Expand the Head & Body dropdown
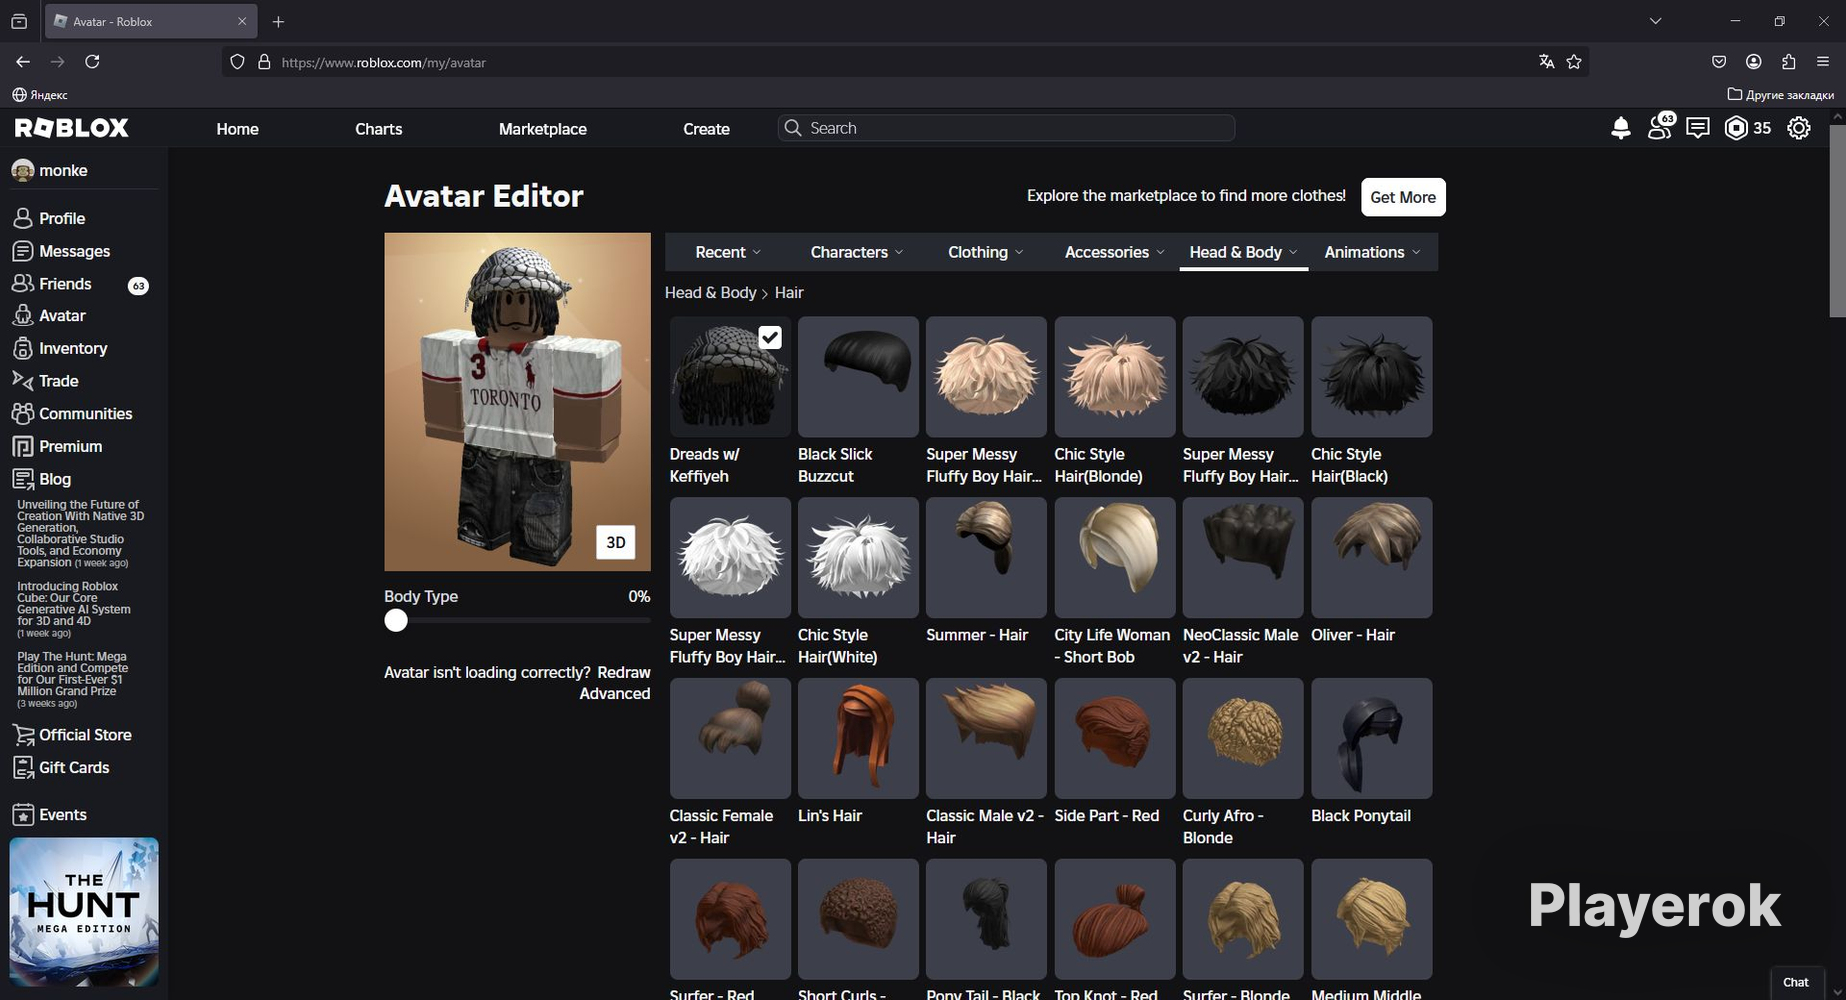The image size is (1846, 1000). (x=1244, y=252)
